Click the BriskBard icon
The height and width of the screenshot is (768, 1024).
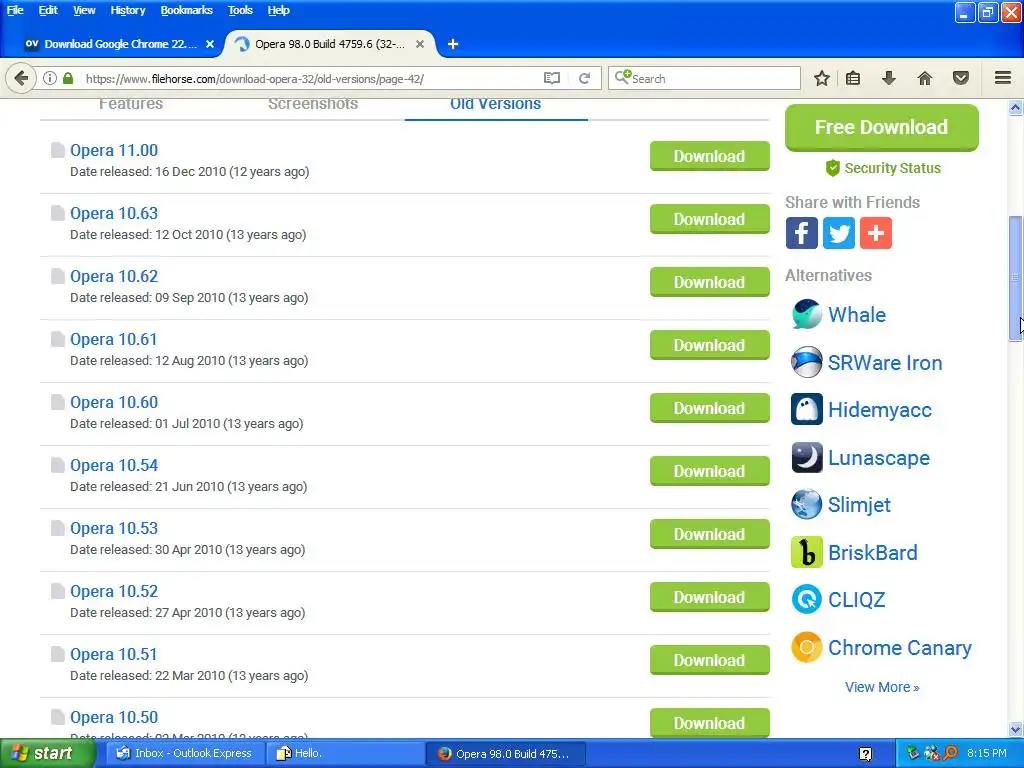click(807, 552)
